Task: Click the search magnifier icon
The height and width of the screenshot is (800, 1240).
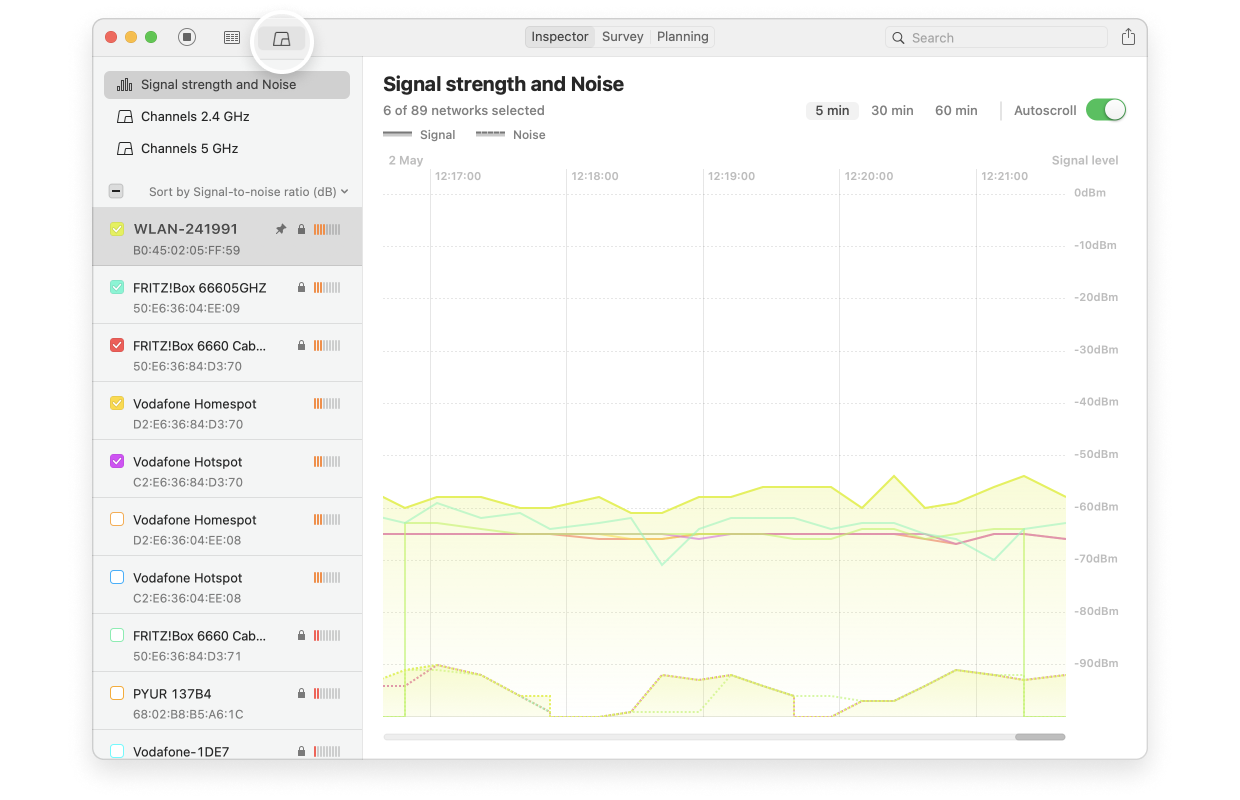Action: click(x=898, y=38)
